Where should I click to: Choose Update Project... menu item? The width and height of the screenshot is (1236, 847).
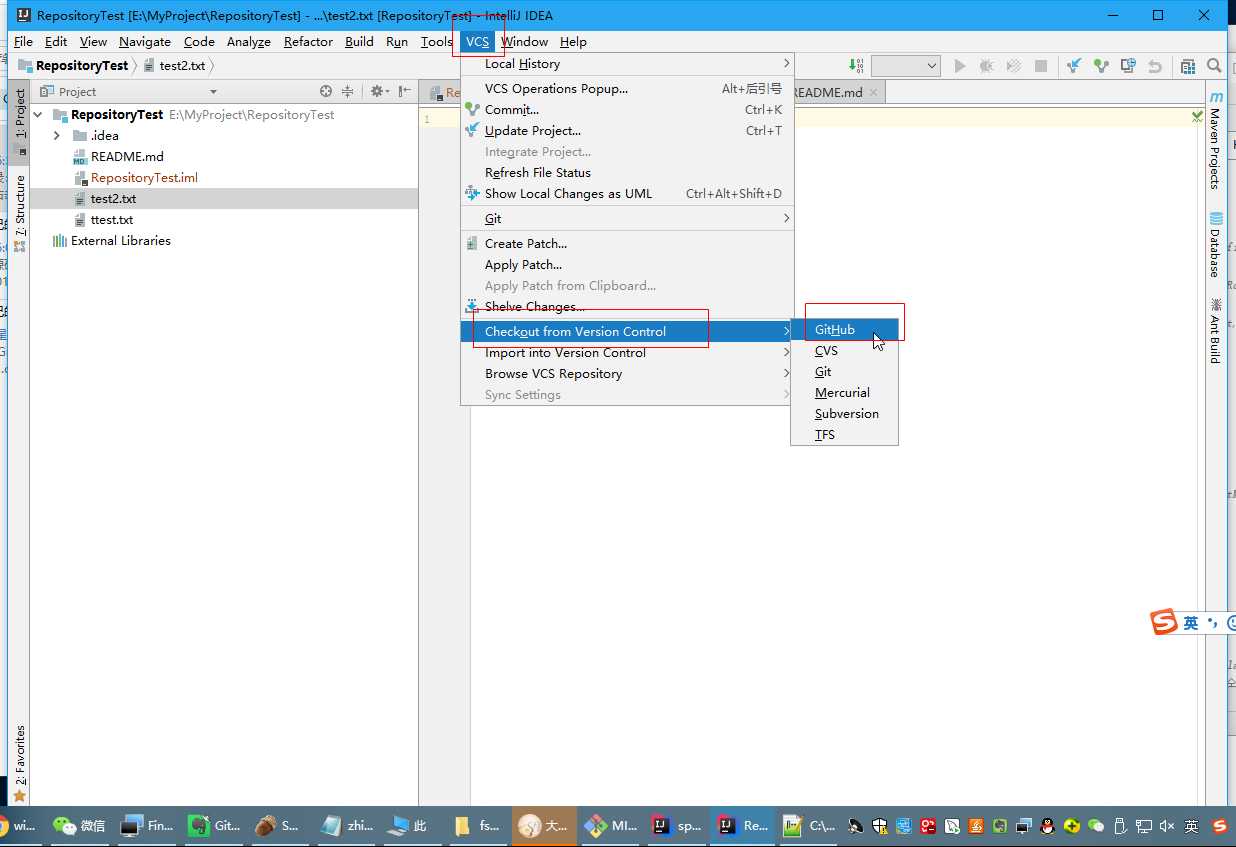(627, 131)
